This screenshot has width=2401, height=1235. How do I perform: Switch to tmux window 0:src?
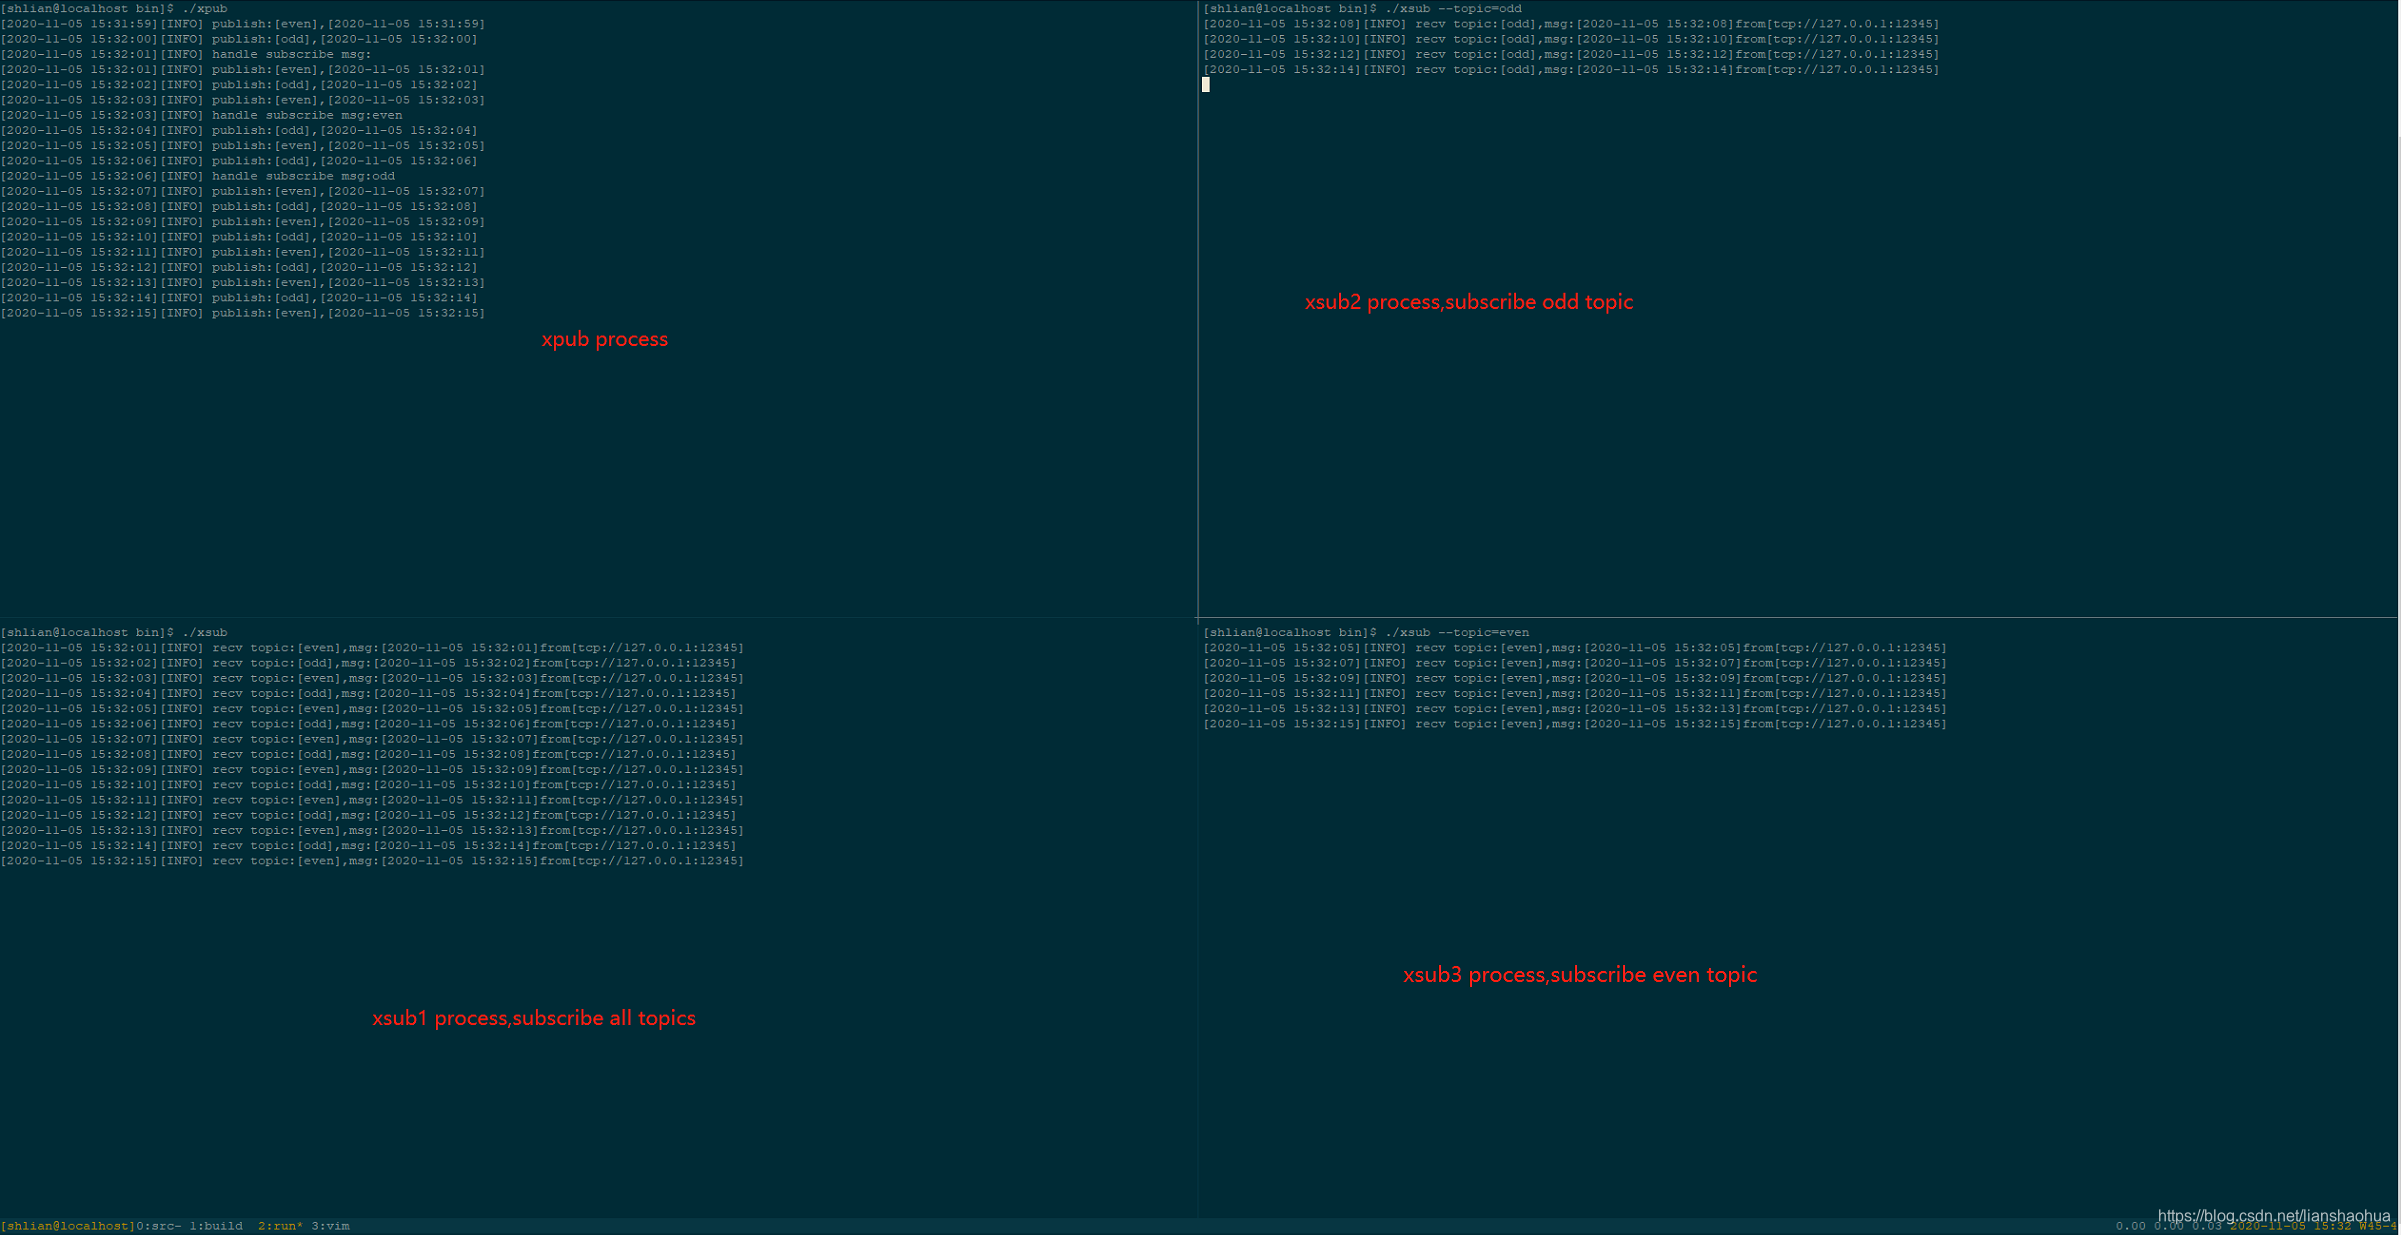coord(158,1226)
